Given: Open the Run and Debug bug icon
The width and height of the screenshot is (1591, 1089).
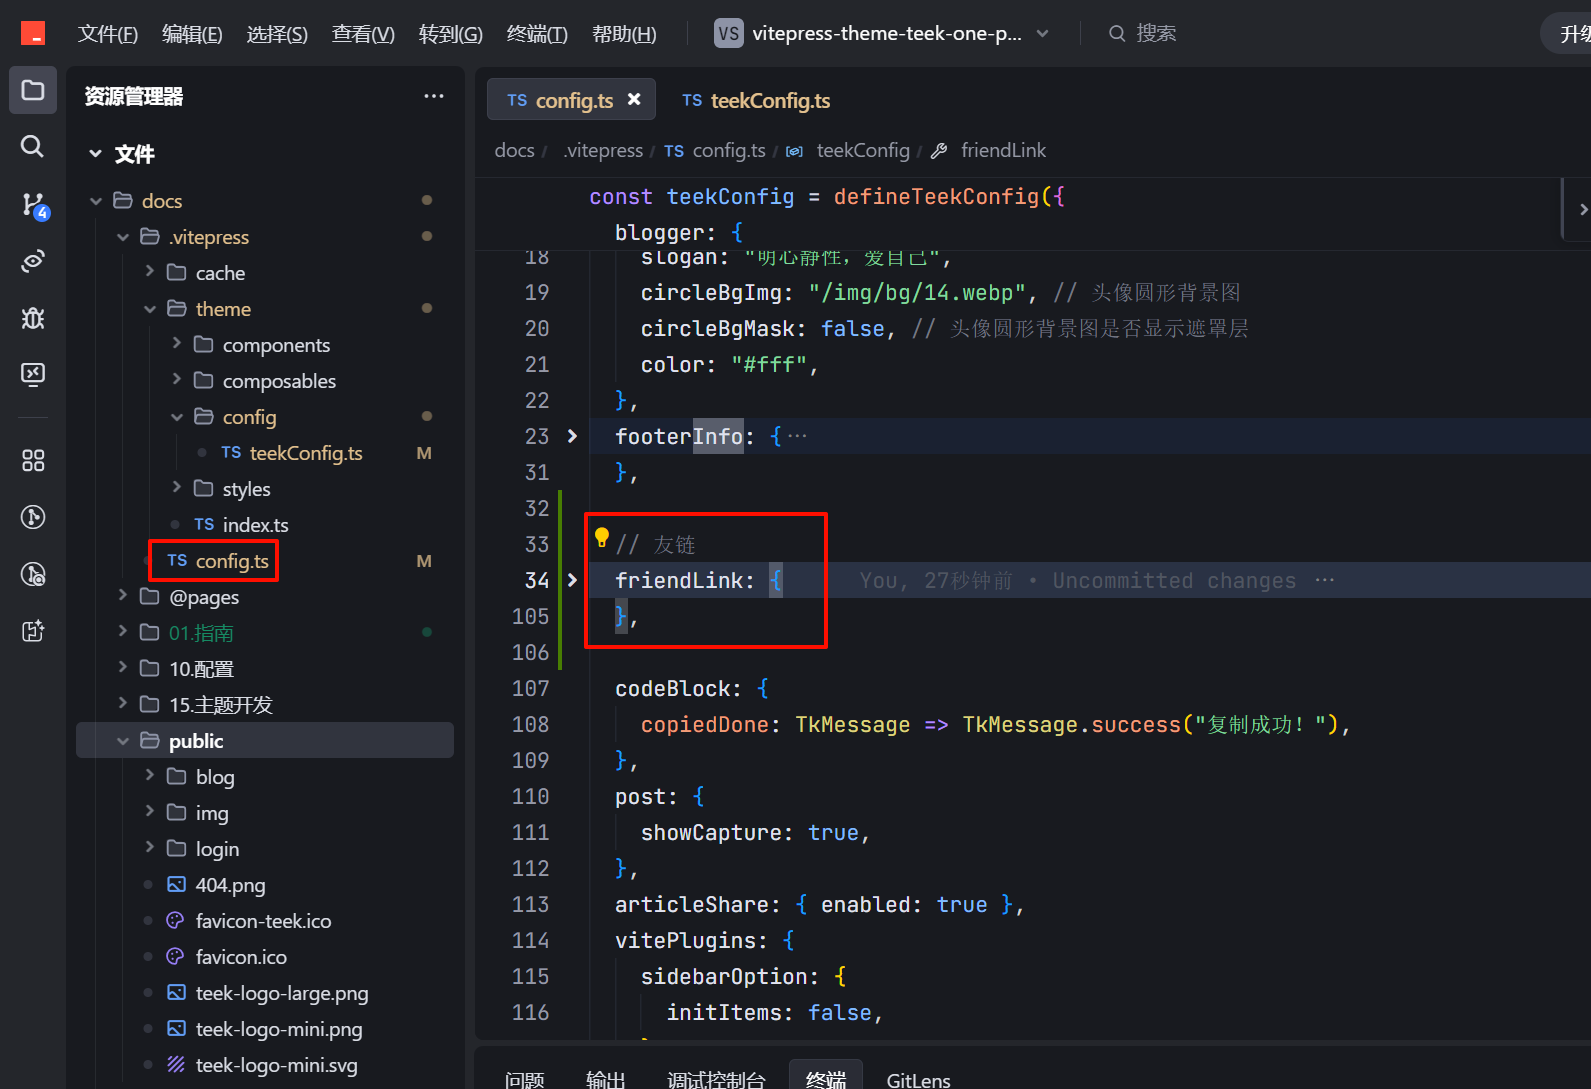Looking at the screenshot, I should 33,318.
